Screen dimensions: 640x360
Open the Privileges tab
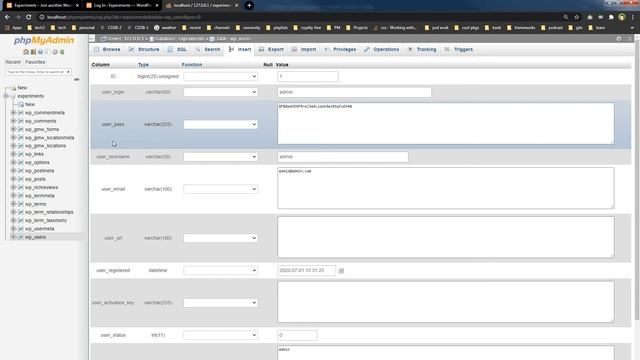click(x=340, y=49)
